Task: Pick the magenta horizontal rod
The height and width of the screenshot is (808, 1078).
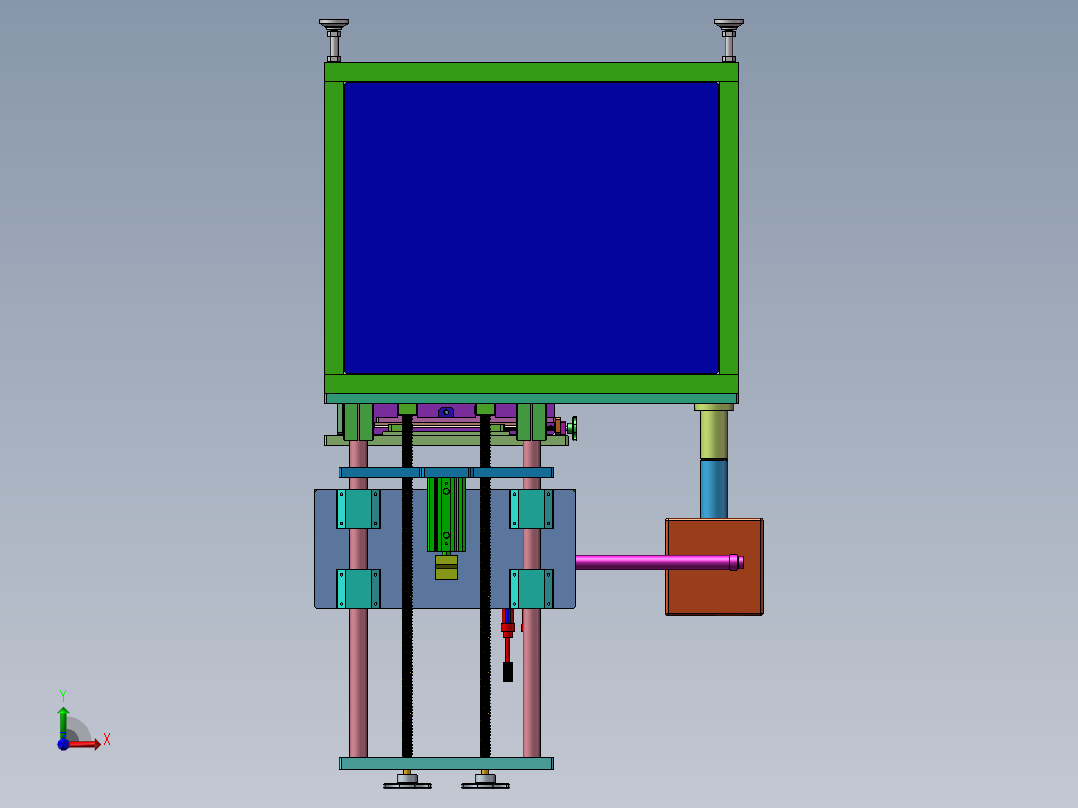Action: coord(650,562)
